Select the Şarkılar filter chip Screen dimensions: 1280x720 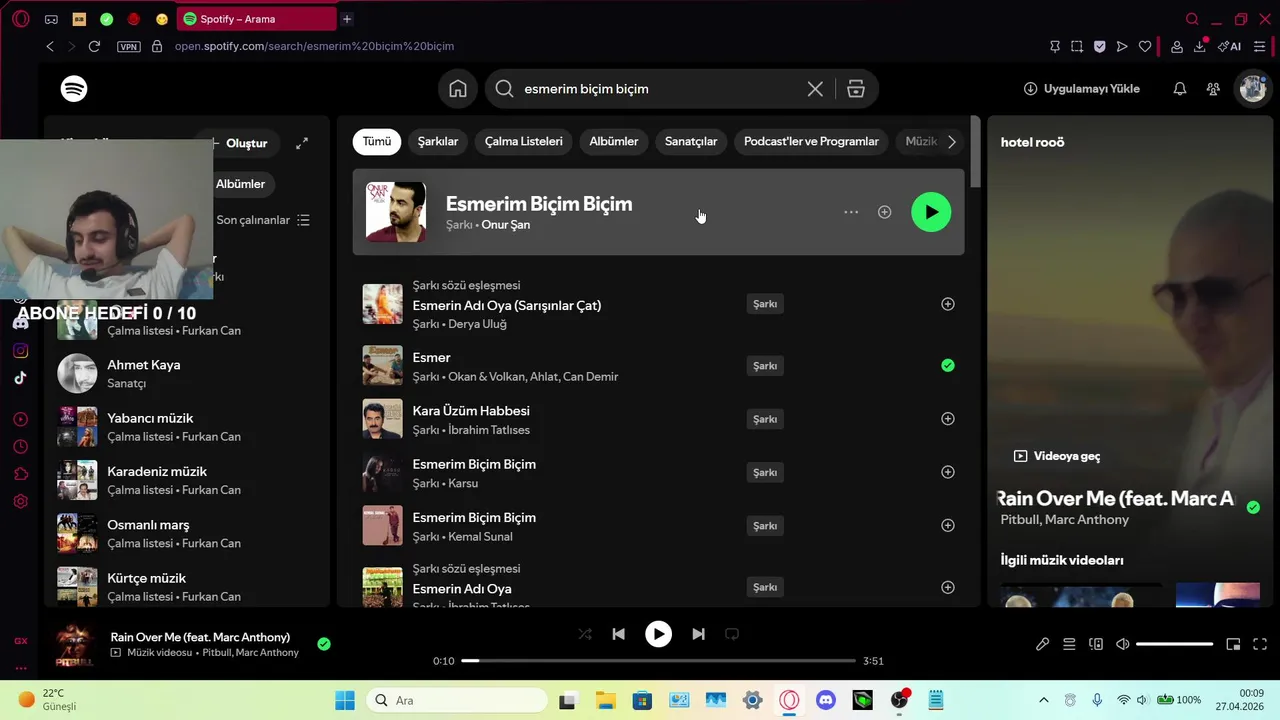(x=438, y=142)
